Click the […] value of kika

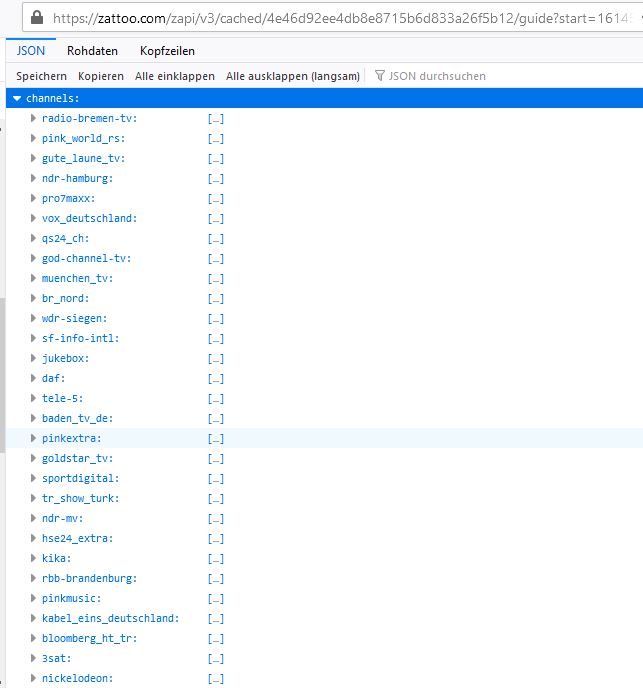pyautogui.click(x=216, y=559)
